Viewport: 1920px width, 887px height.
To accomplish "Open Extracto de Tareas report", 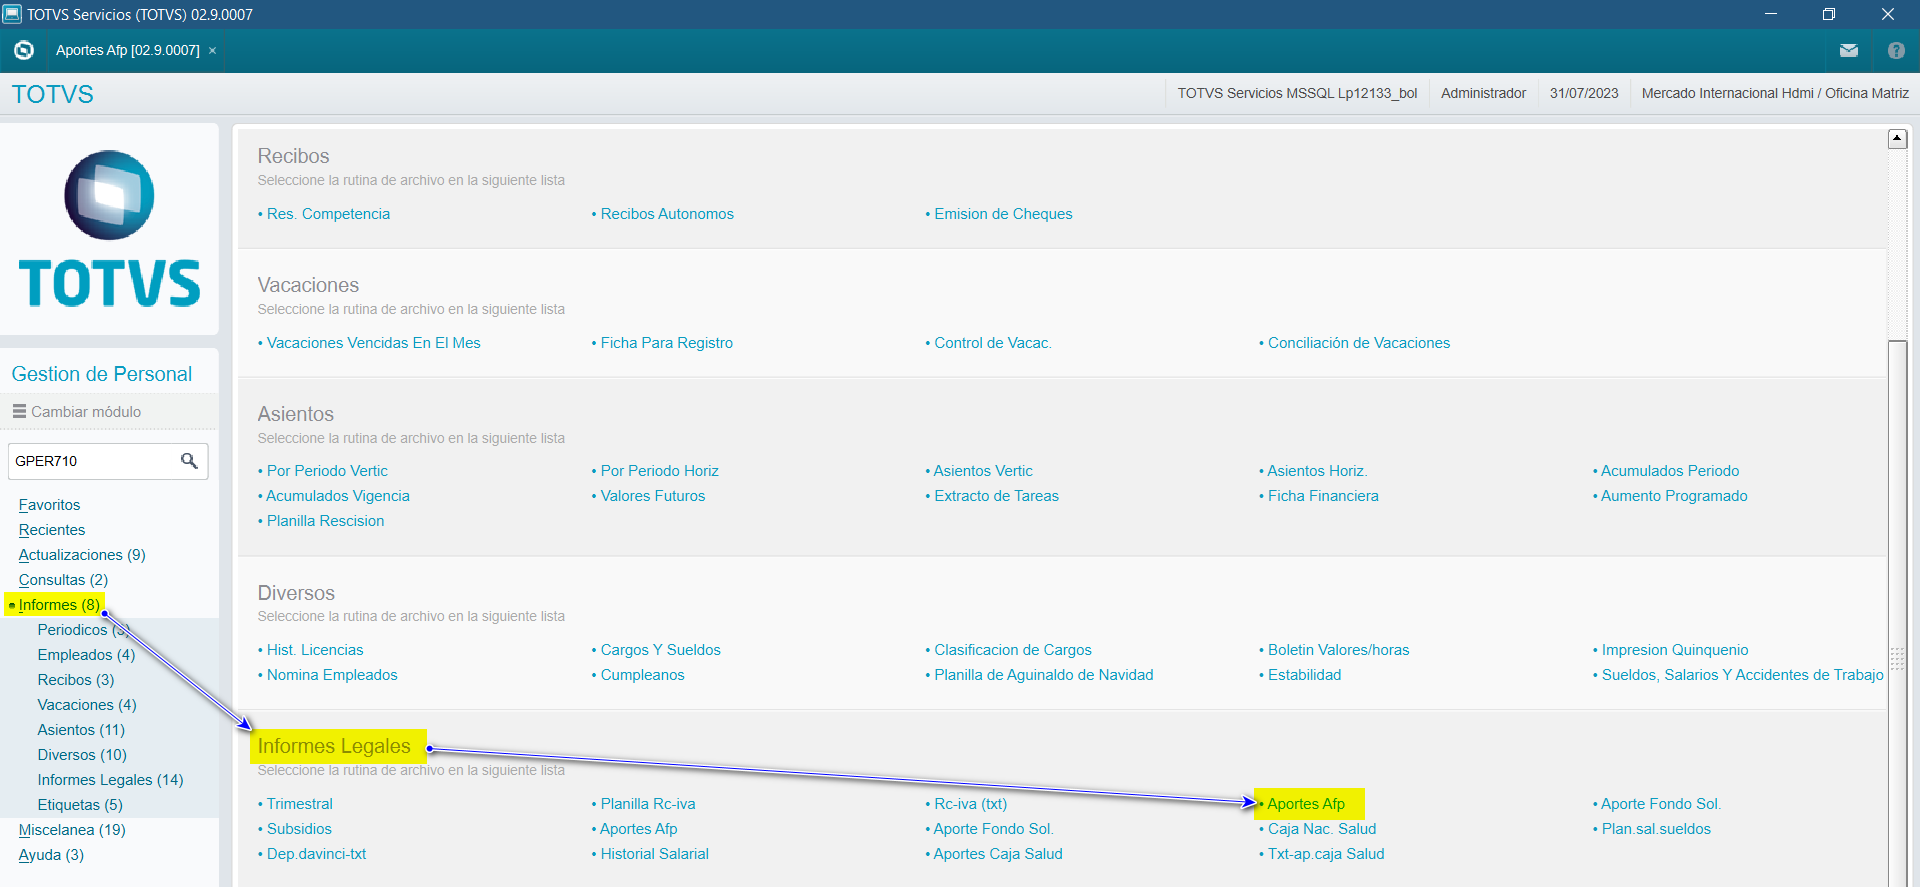I will 996,496.
